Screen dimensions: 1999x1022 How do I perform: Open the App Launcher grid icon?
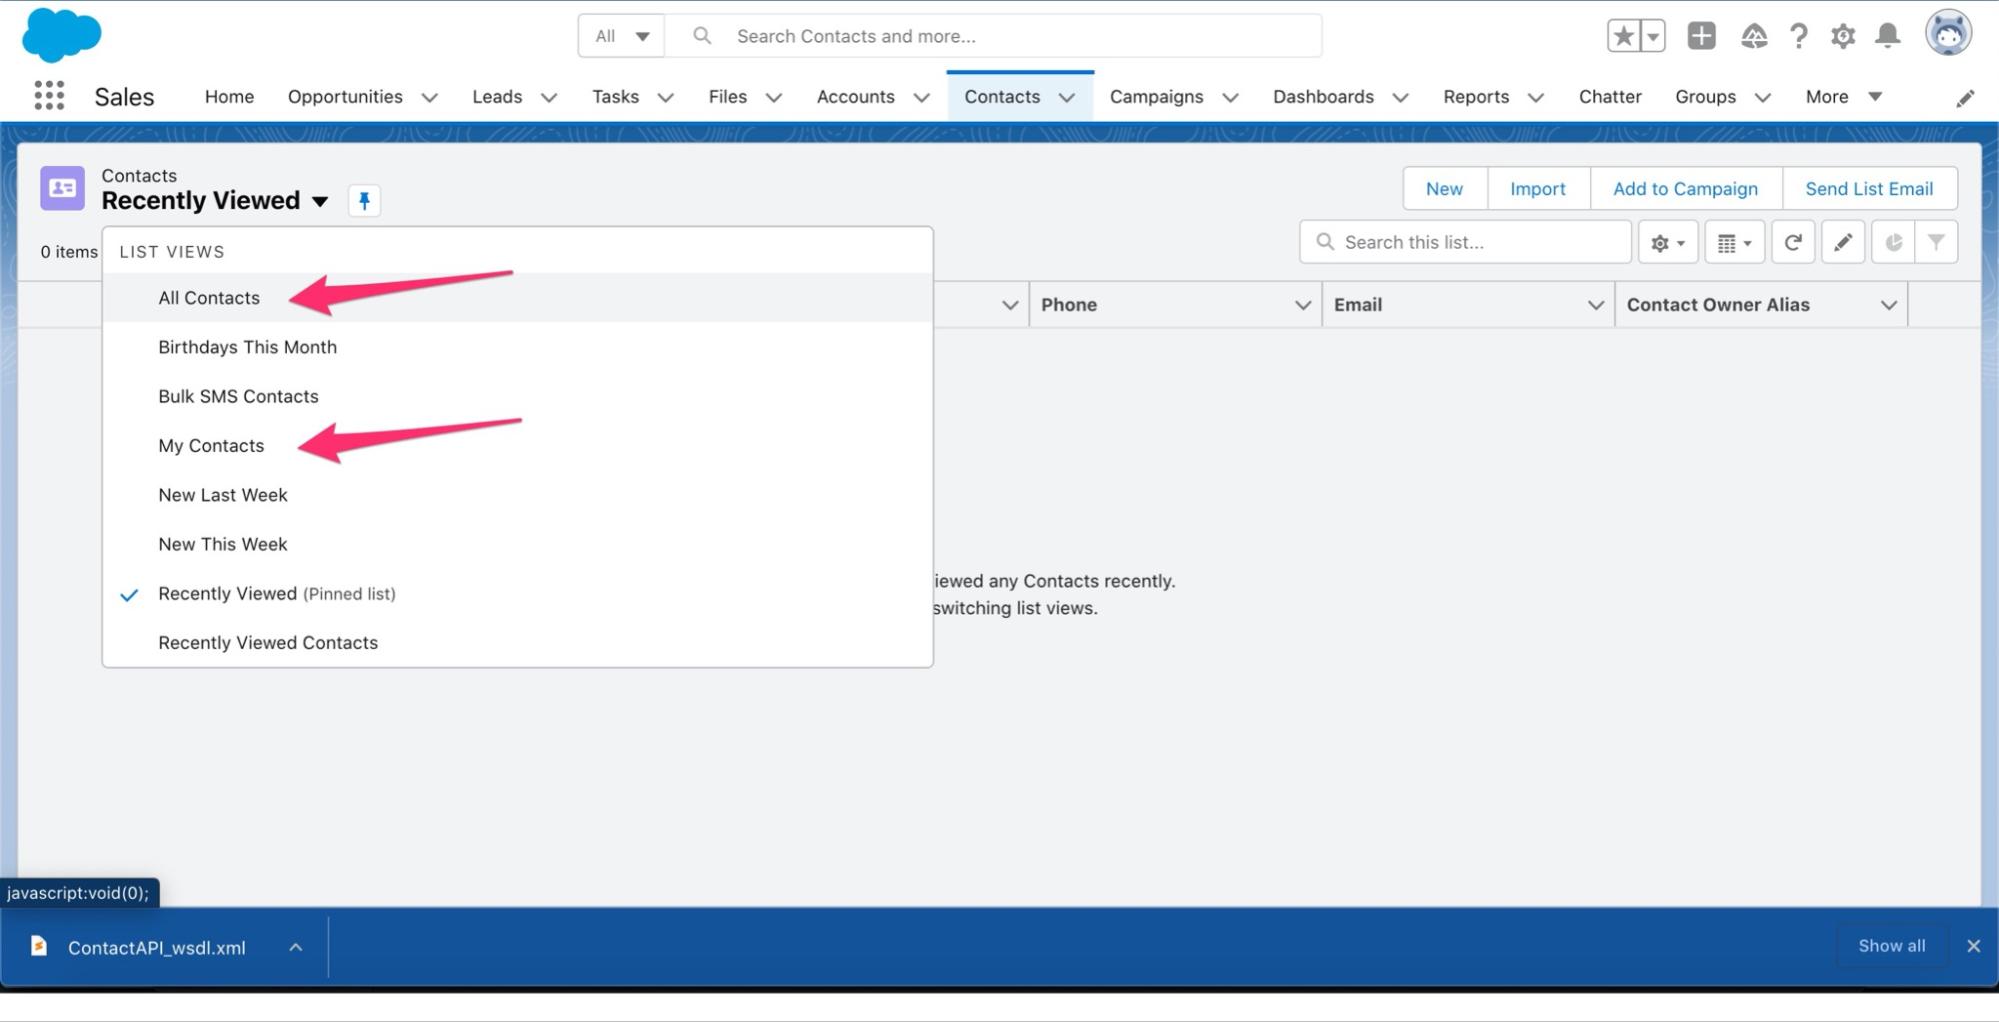point(49,96)
